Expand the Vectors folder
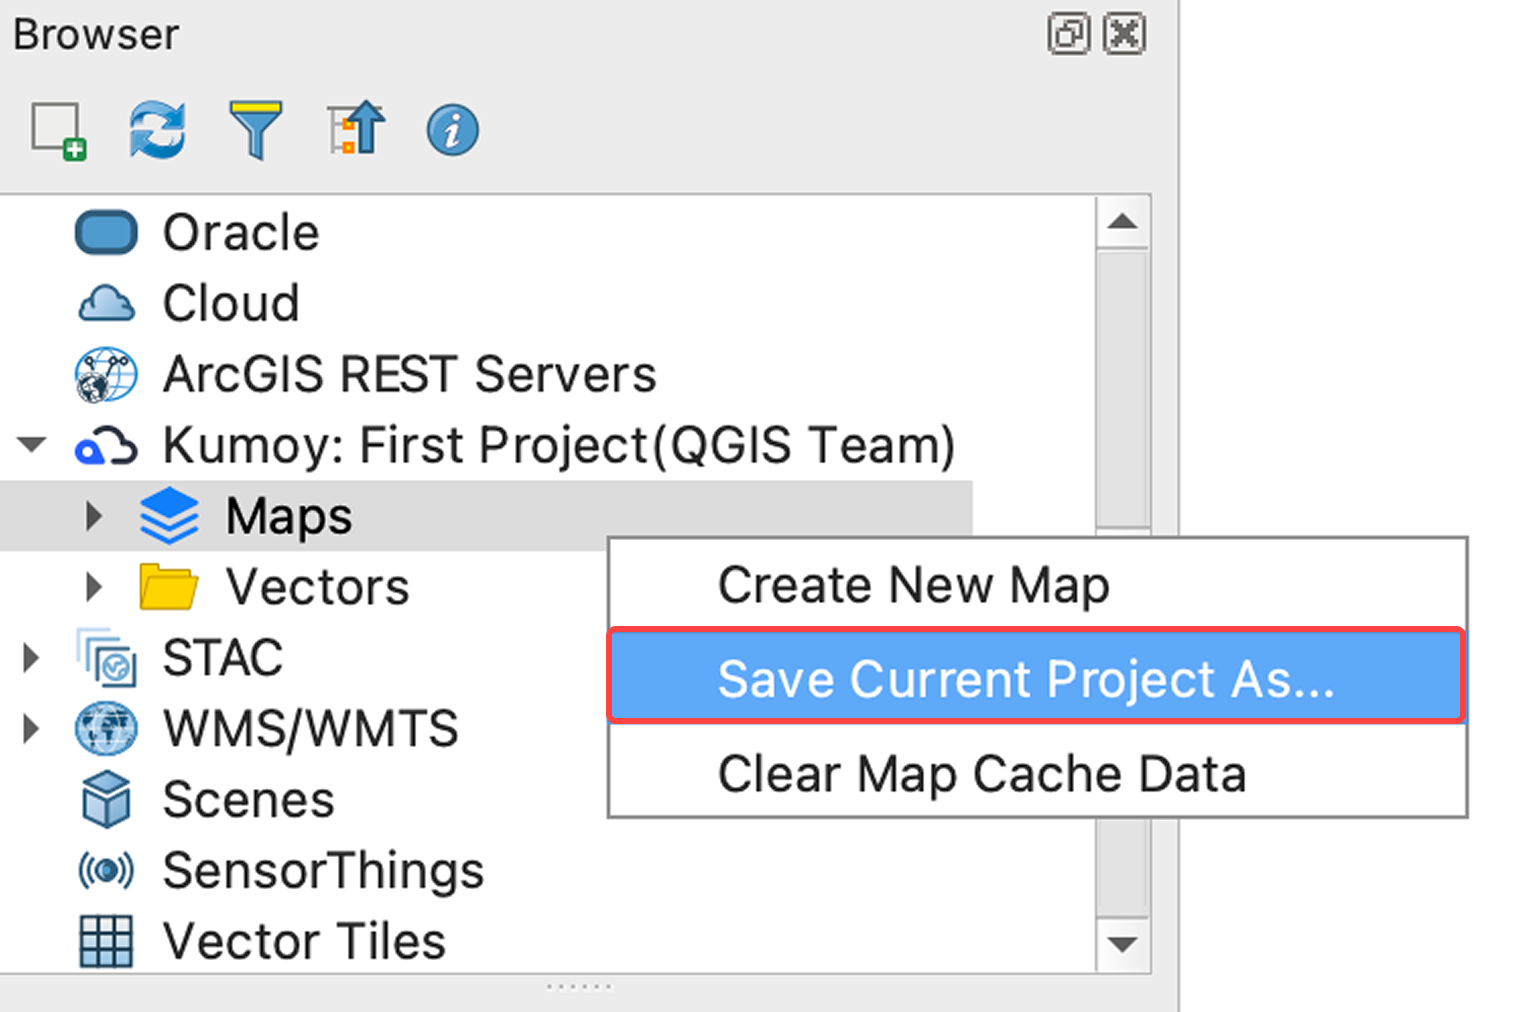 [93, 586]
